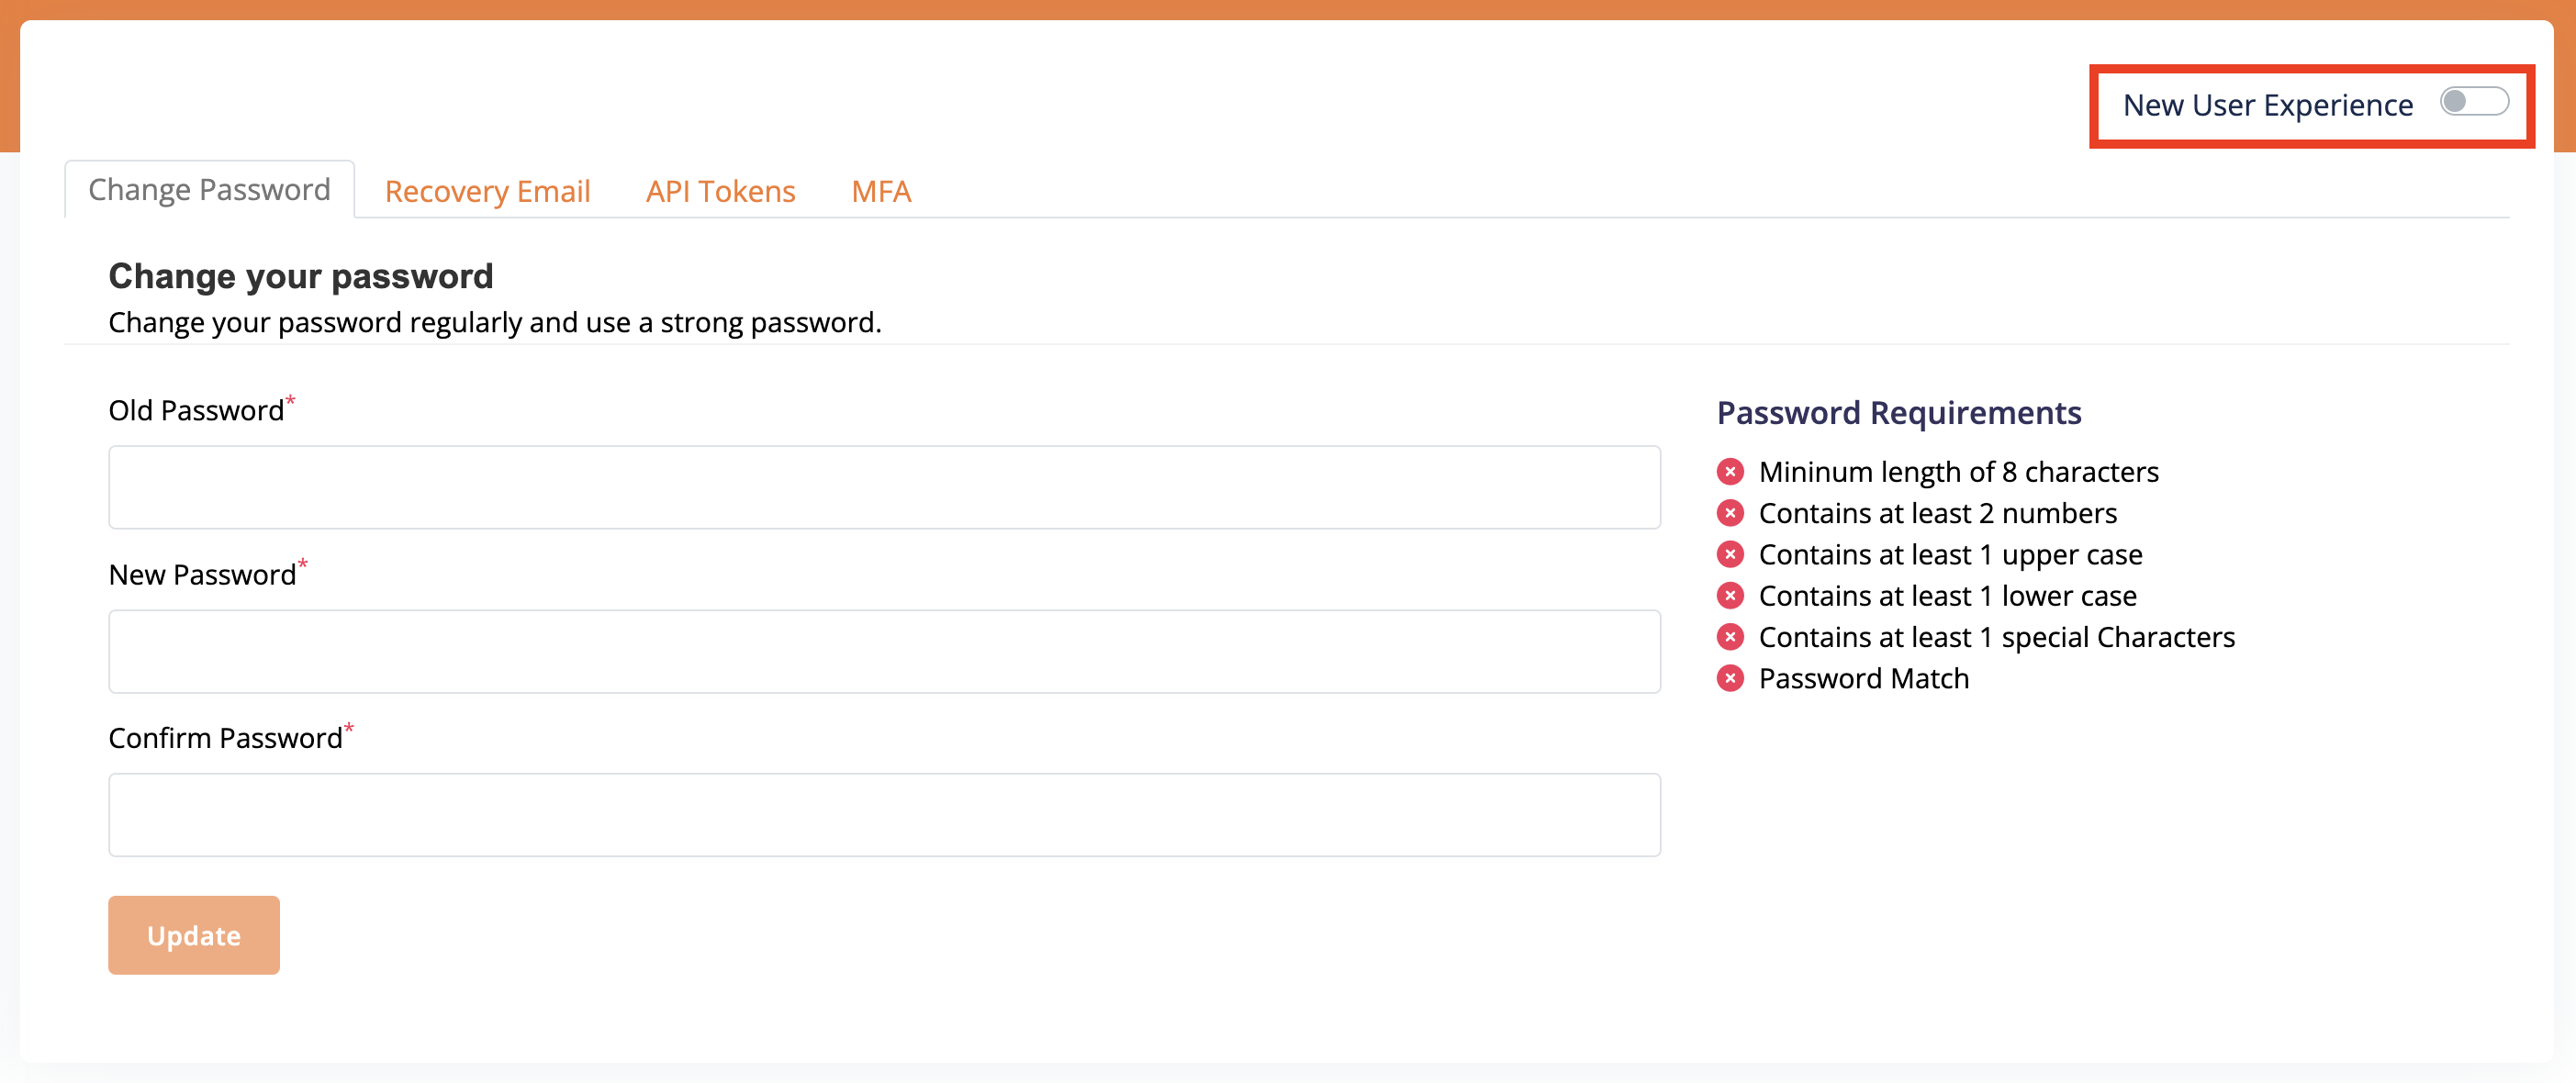Click the Update button
Viewport: 2576px width, 1083px height.
(194, 935)
